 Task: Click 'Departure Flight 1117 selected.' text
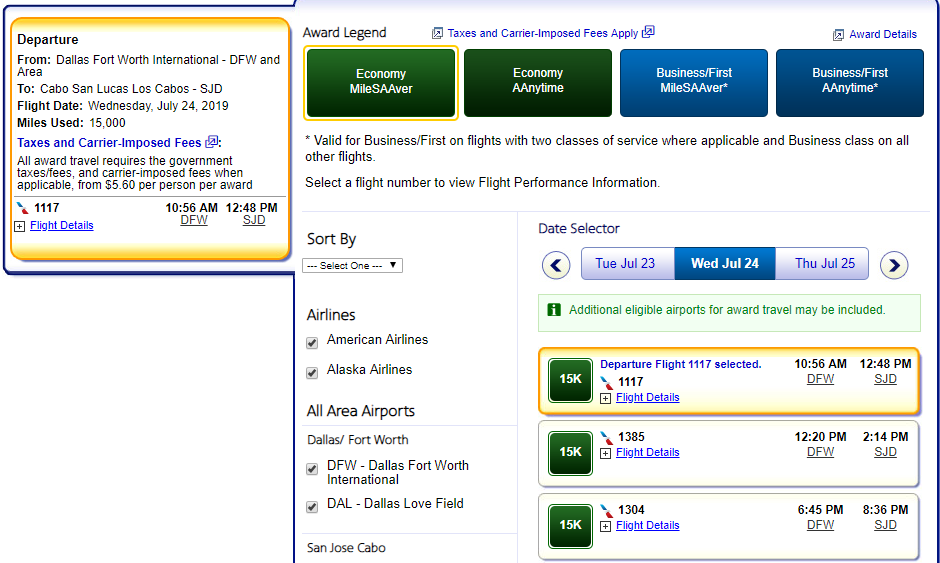coord(680,365)
